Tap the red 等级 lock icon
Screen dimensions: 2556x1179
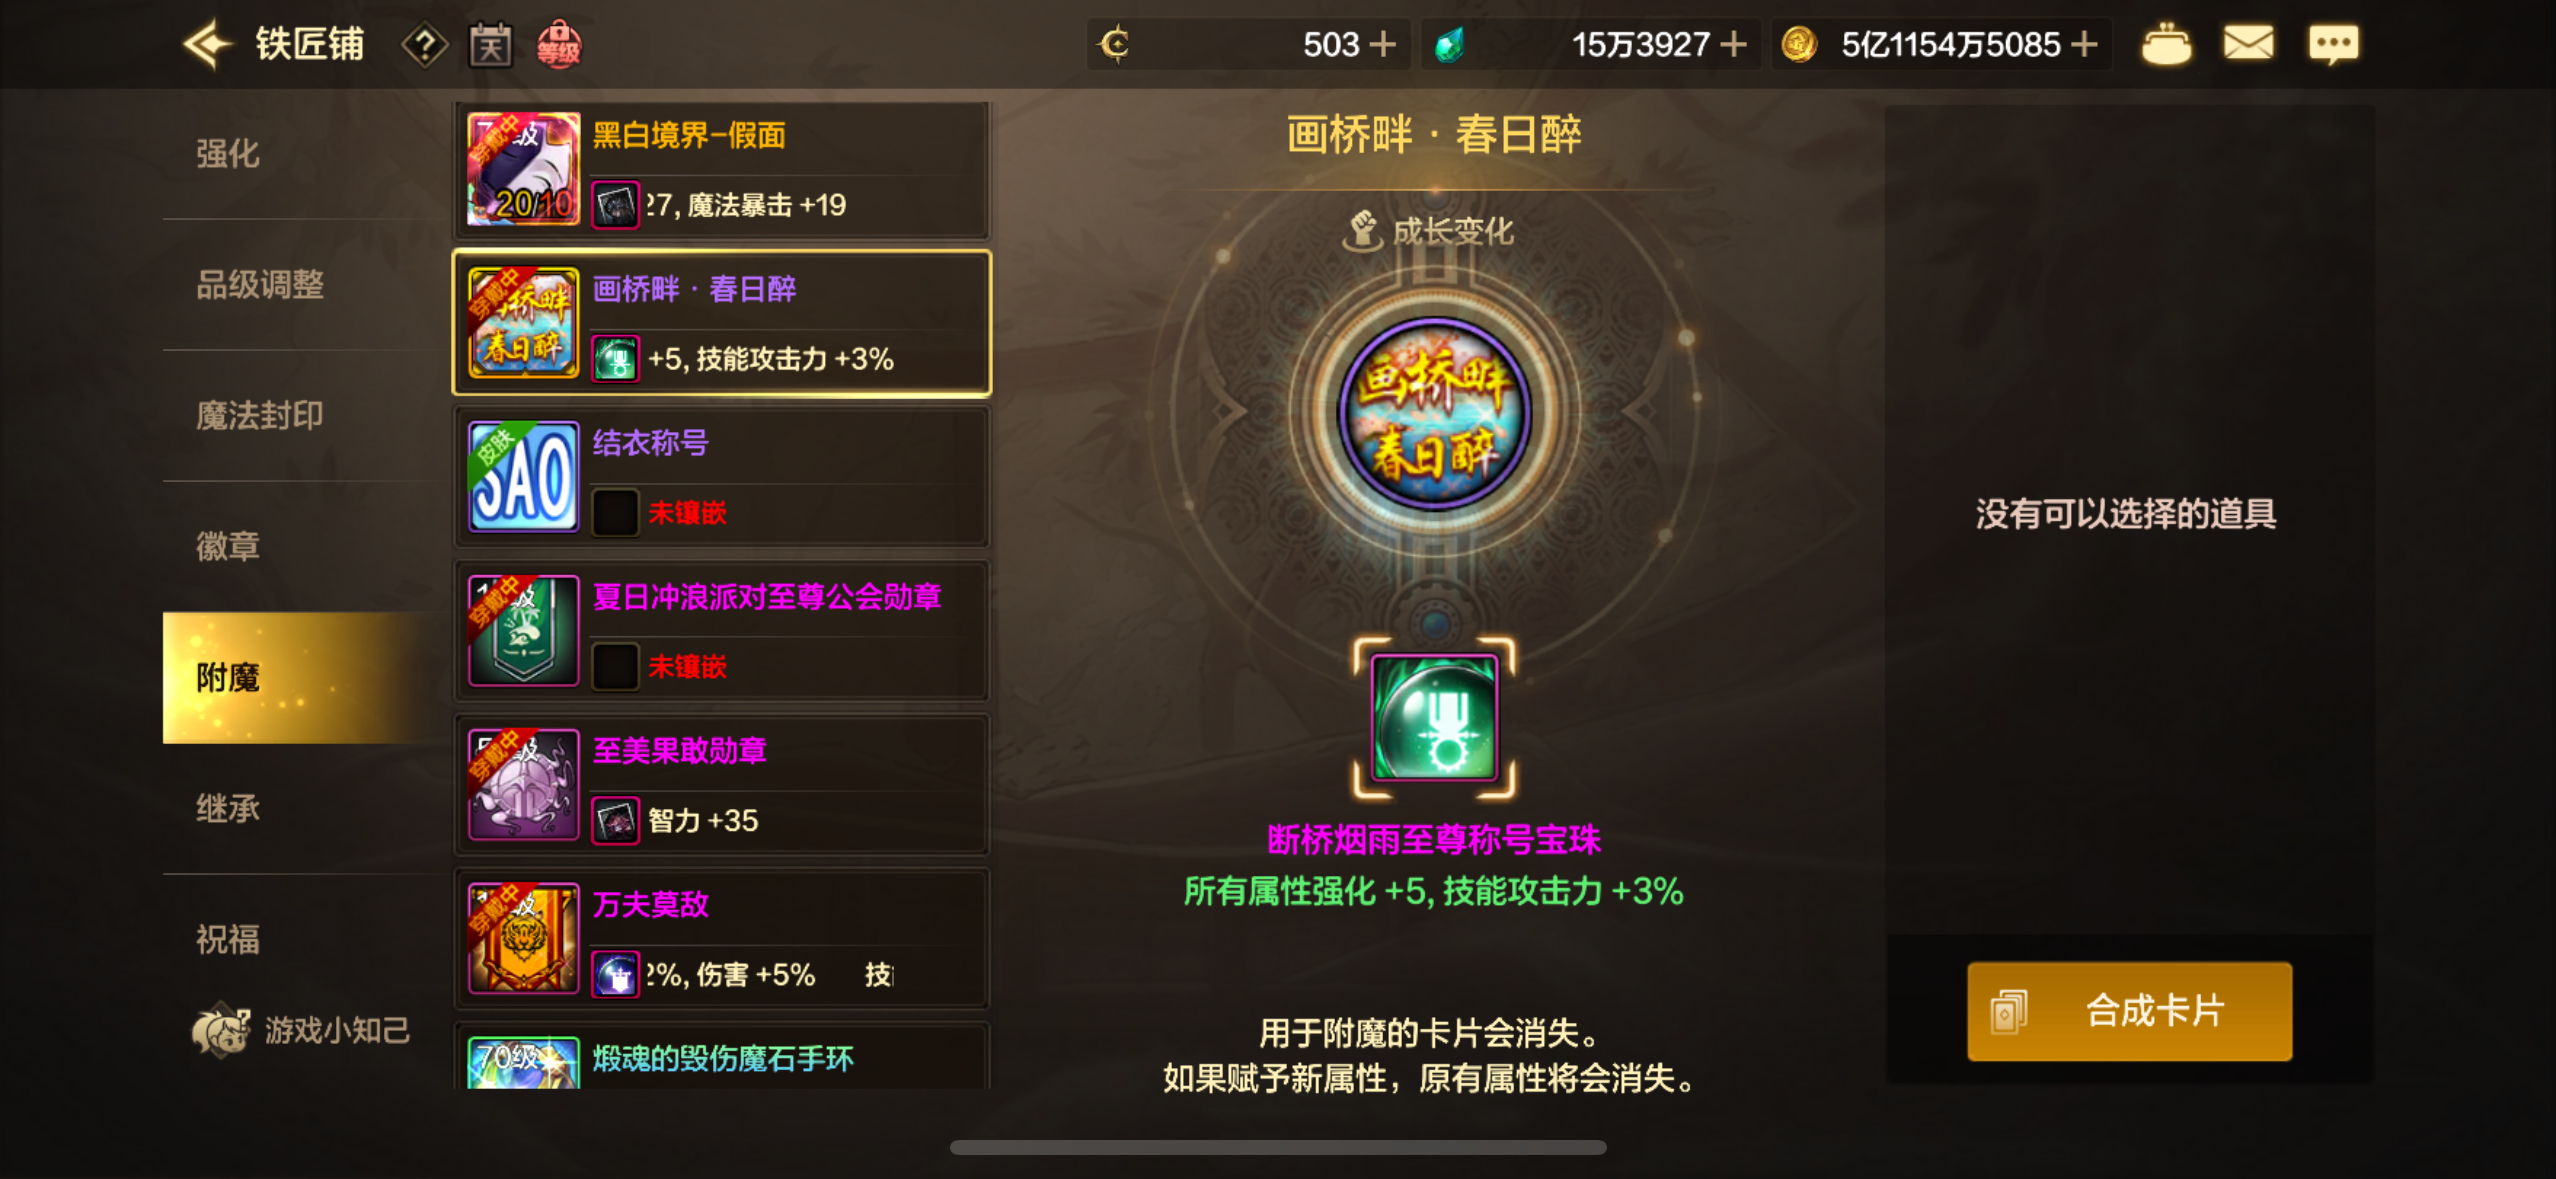[559, 45]
